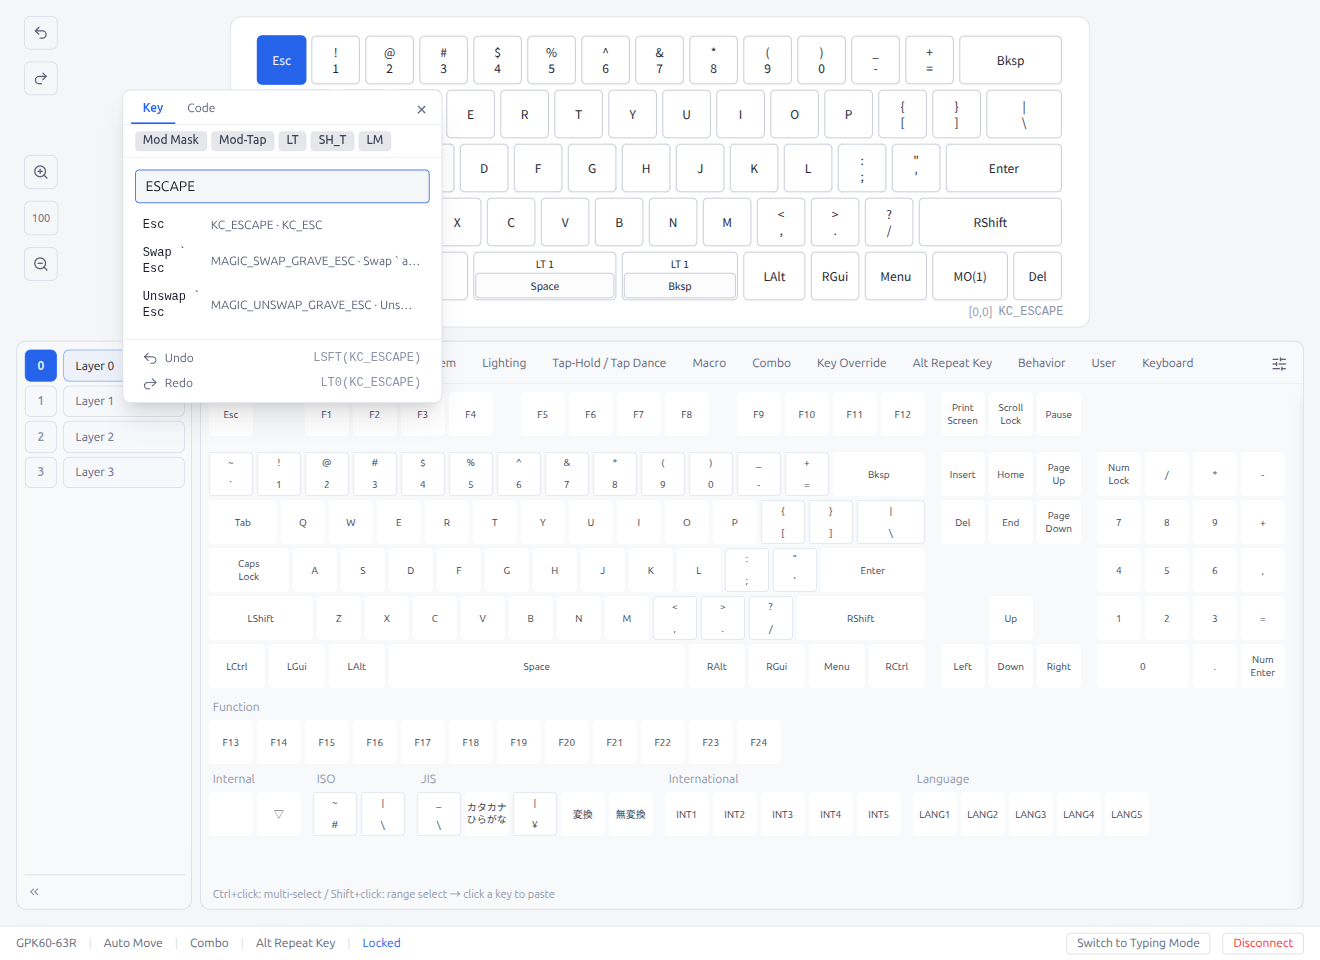Open the keycode panel settings sliders icon
This screenshot has height=960, width=1320.
(x=1279, y=364)
